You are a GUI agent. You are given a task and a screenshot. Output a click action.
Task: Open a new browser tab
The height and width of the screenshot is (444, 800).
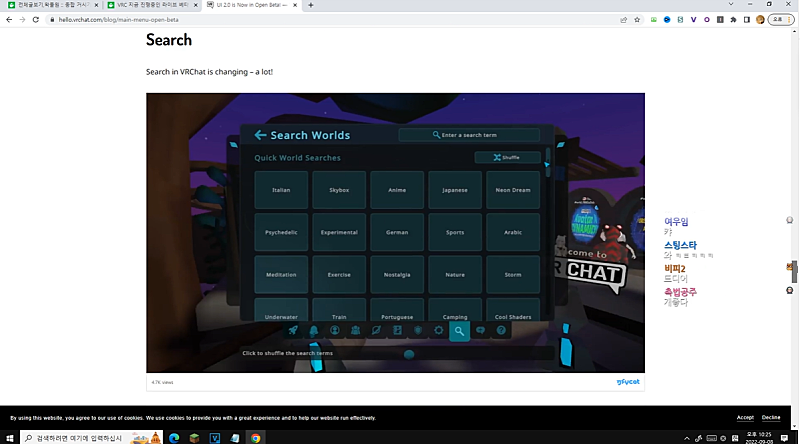tap(311, 5)
